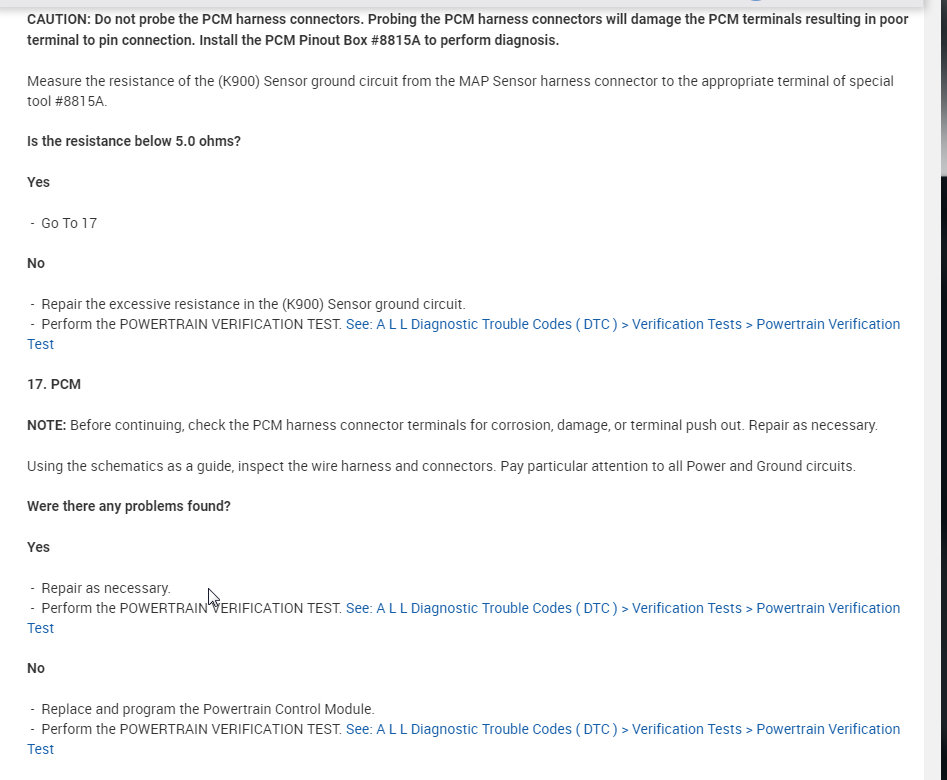Viewport: 947px width, 780px height.
Task: Click the 'Is the resistance below 5.0 ohms?' question
Action: [x=134, y=141]
